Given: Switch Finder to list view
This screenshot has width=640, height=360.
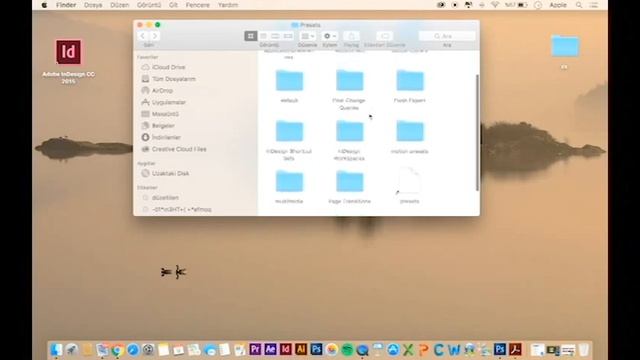Looking at the screenshot, I should 263,36.
